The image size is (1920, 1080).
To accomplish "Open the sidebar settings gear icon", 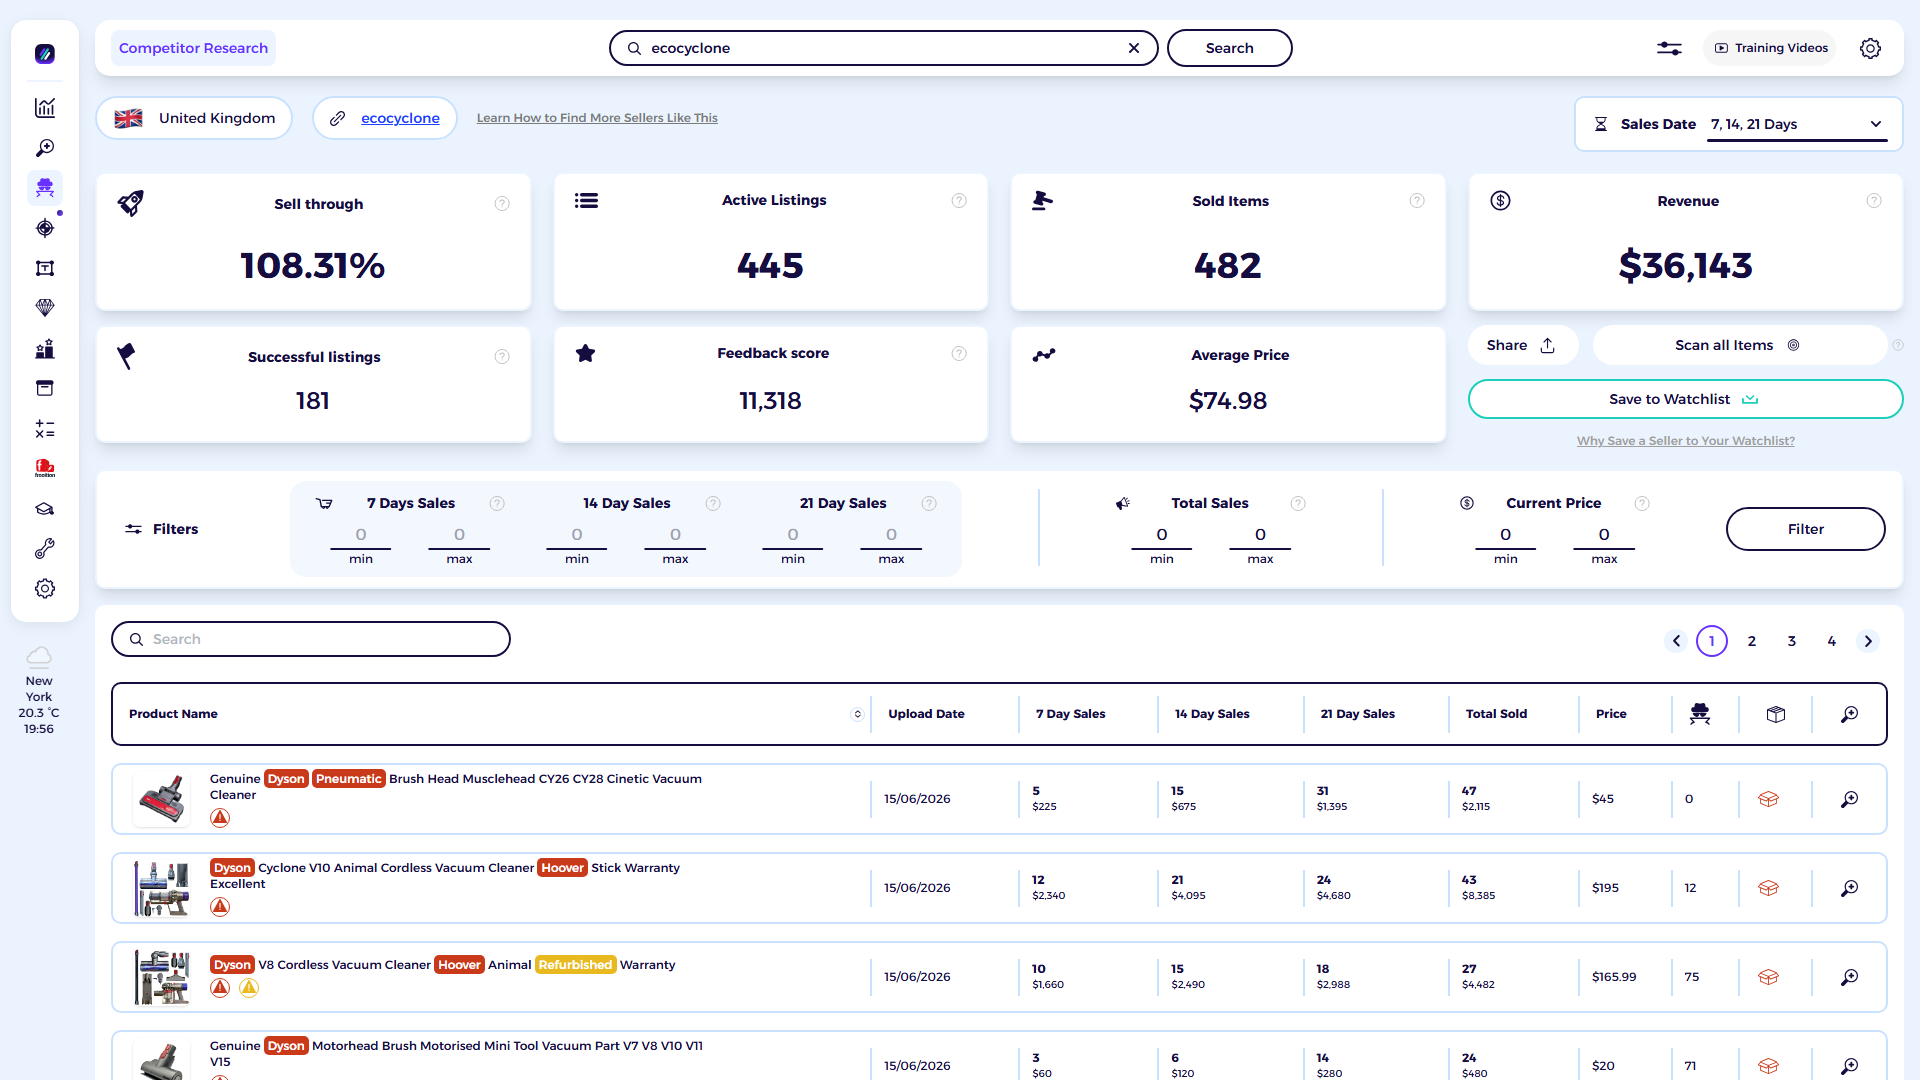I will 45,589.
